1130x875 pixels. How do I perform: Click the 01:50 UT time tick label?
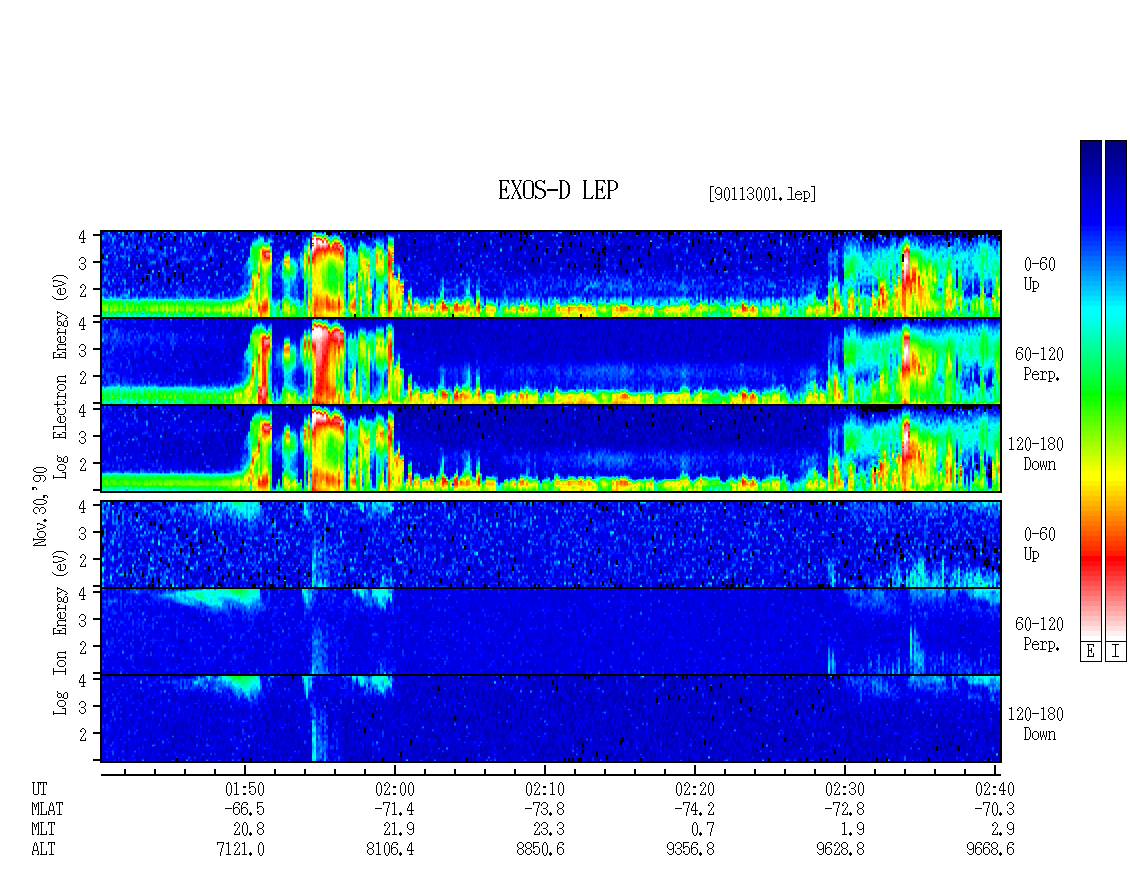245,789
